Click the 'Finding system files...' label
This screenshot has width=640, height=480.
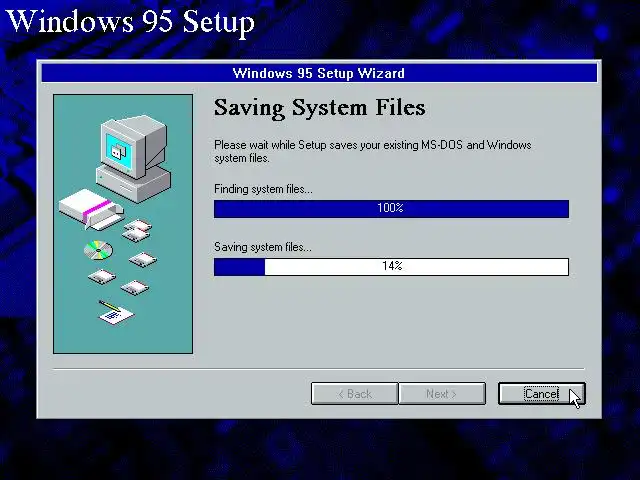point(263,189)
